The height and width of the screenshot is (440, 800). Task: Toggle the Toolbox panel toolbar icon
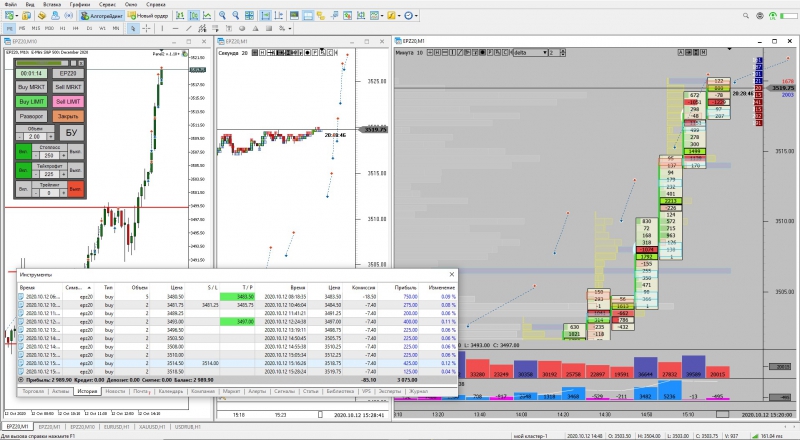click(x=308, y=16)
